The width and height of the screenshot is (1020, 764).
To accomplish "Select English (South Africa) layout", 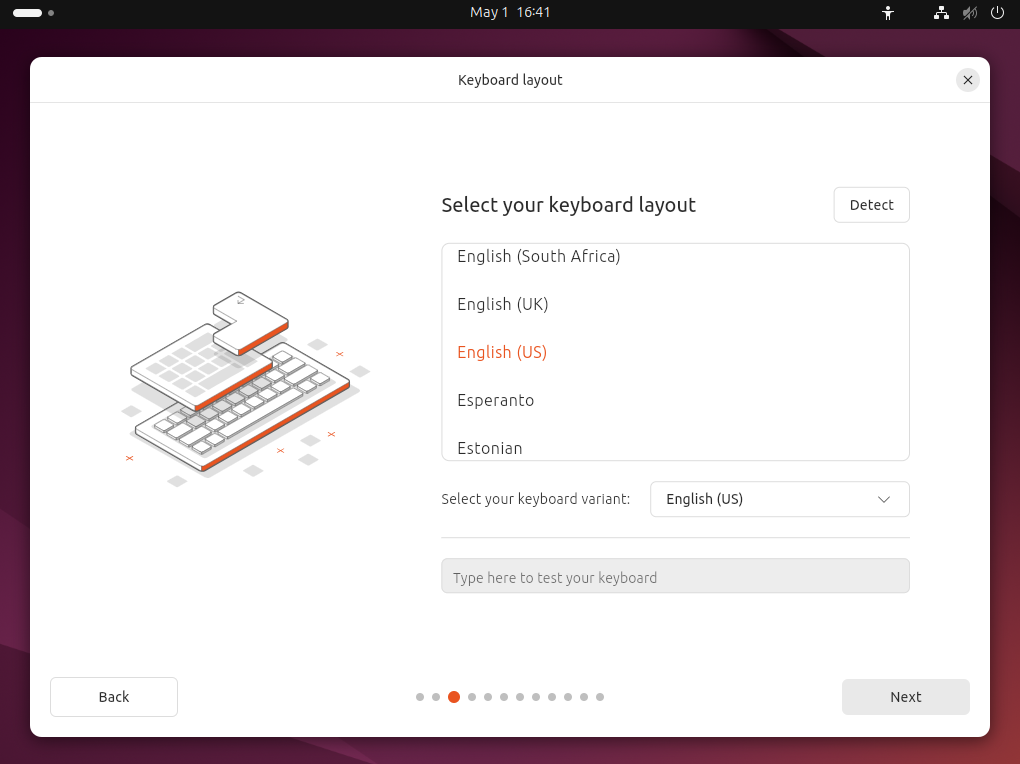I will point(538,257).
